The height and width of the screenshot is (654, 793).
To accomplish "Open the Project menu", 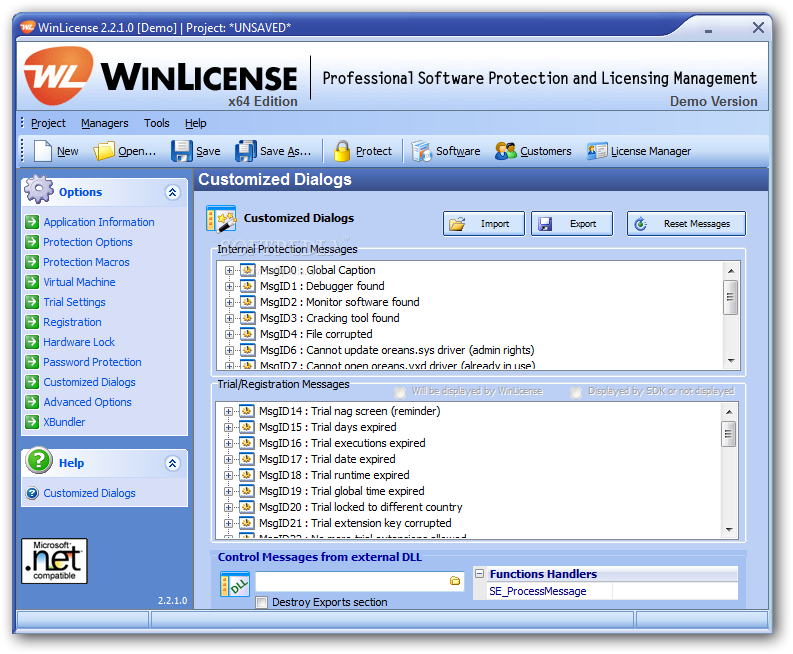I will pyautogui.click(x=48, y=123).
